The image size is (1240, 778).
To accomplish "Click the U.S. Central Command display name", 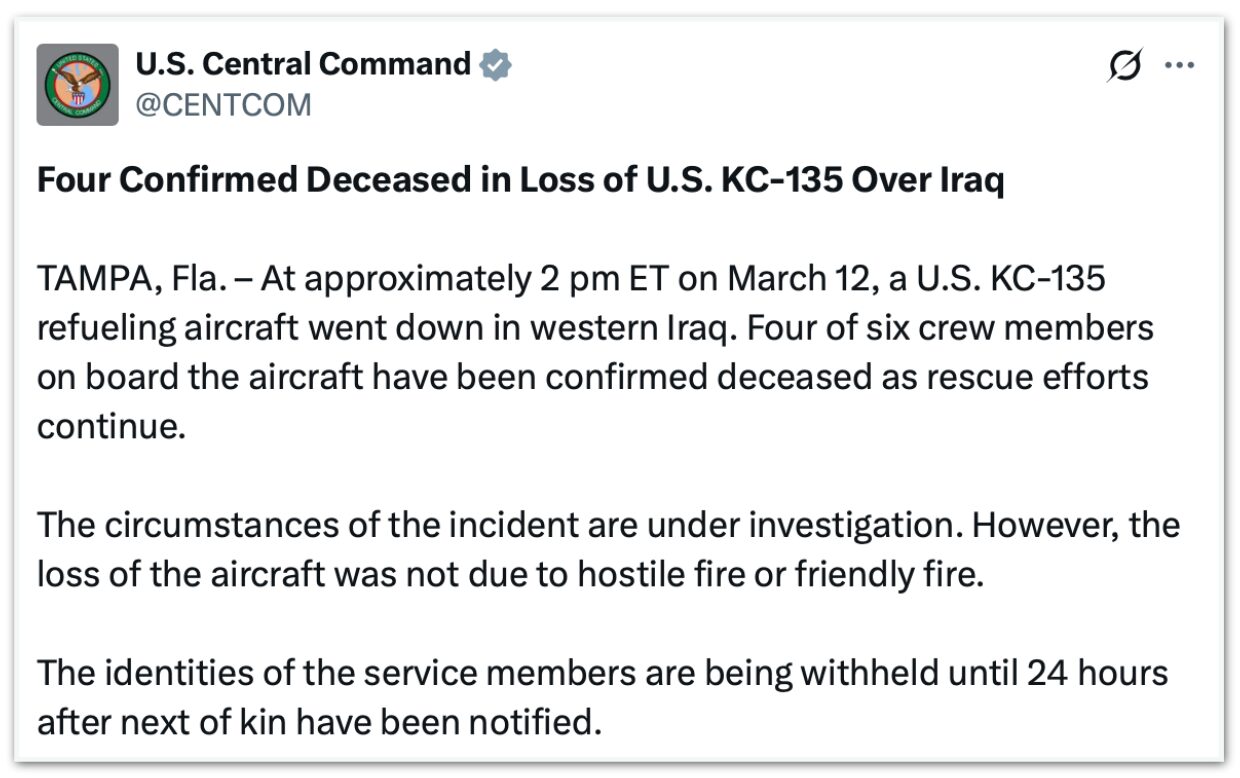I will [303, 65].
